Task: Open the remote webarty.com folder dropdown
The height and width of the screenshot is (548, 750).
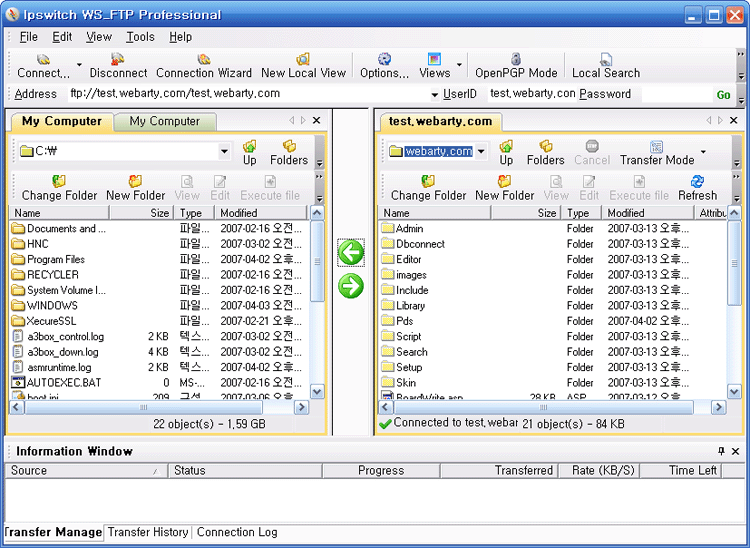Action: click(x=481, y=152)
